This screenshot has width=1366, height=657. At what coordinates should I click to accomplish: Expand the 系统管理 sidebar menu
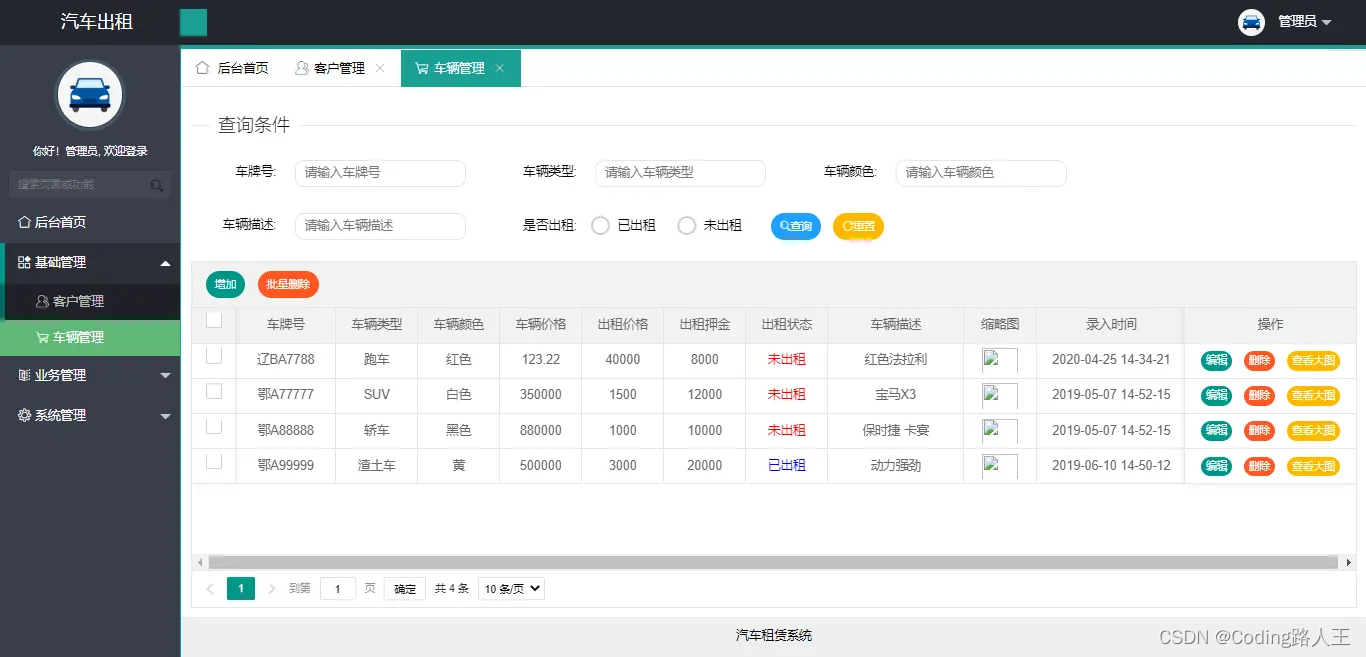tap(90, 415)
